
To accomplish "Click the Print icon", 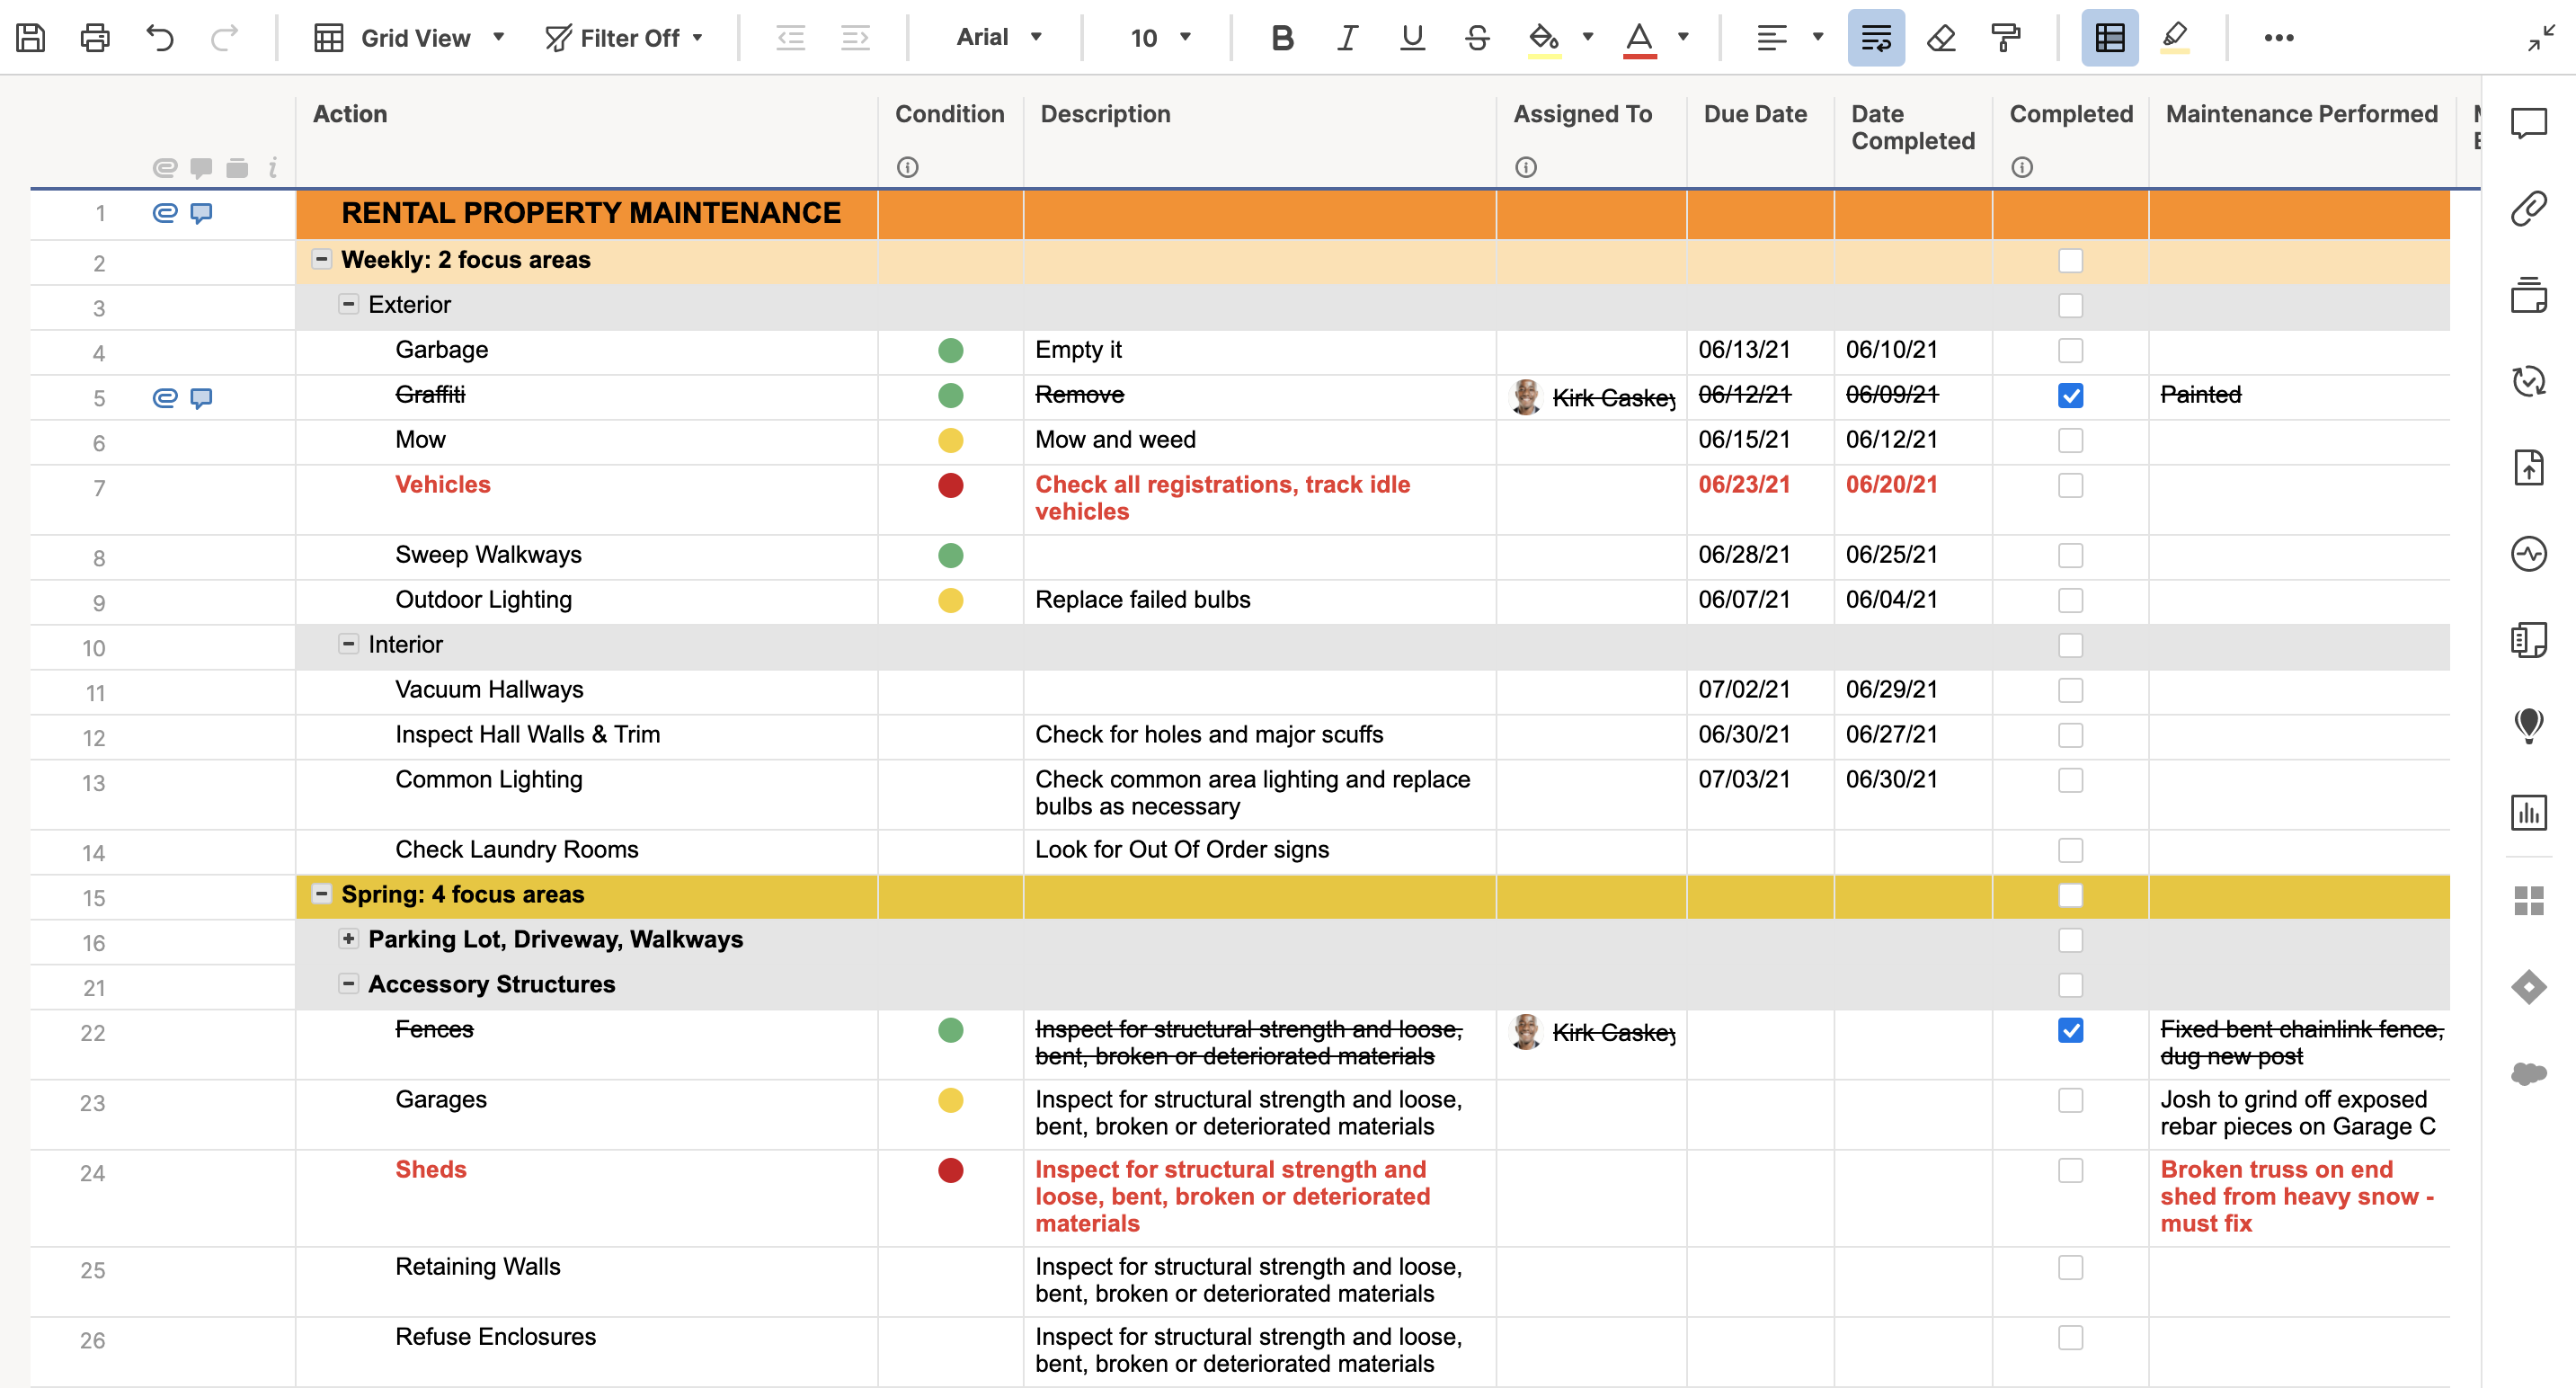I will pyautogui.click(x=95, y=38).
